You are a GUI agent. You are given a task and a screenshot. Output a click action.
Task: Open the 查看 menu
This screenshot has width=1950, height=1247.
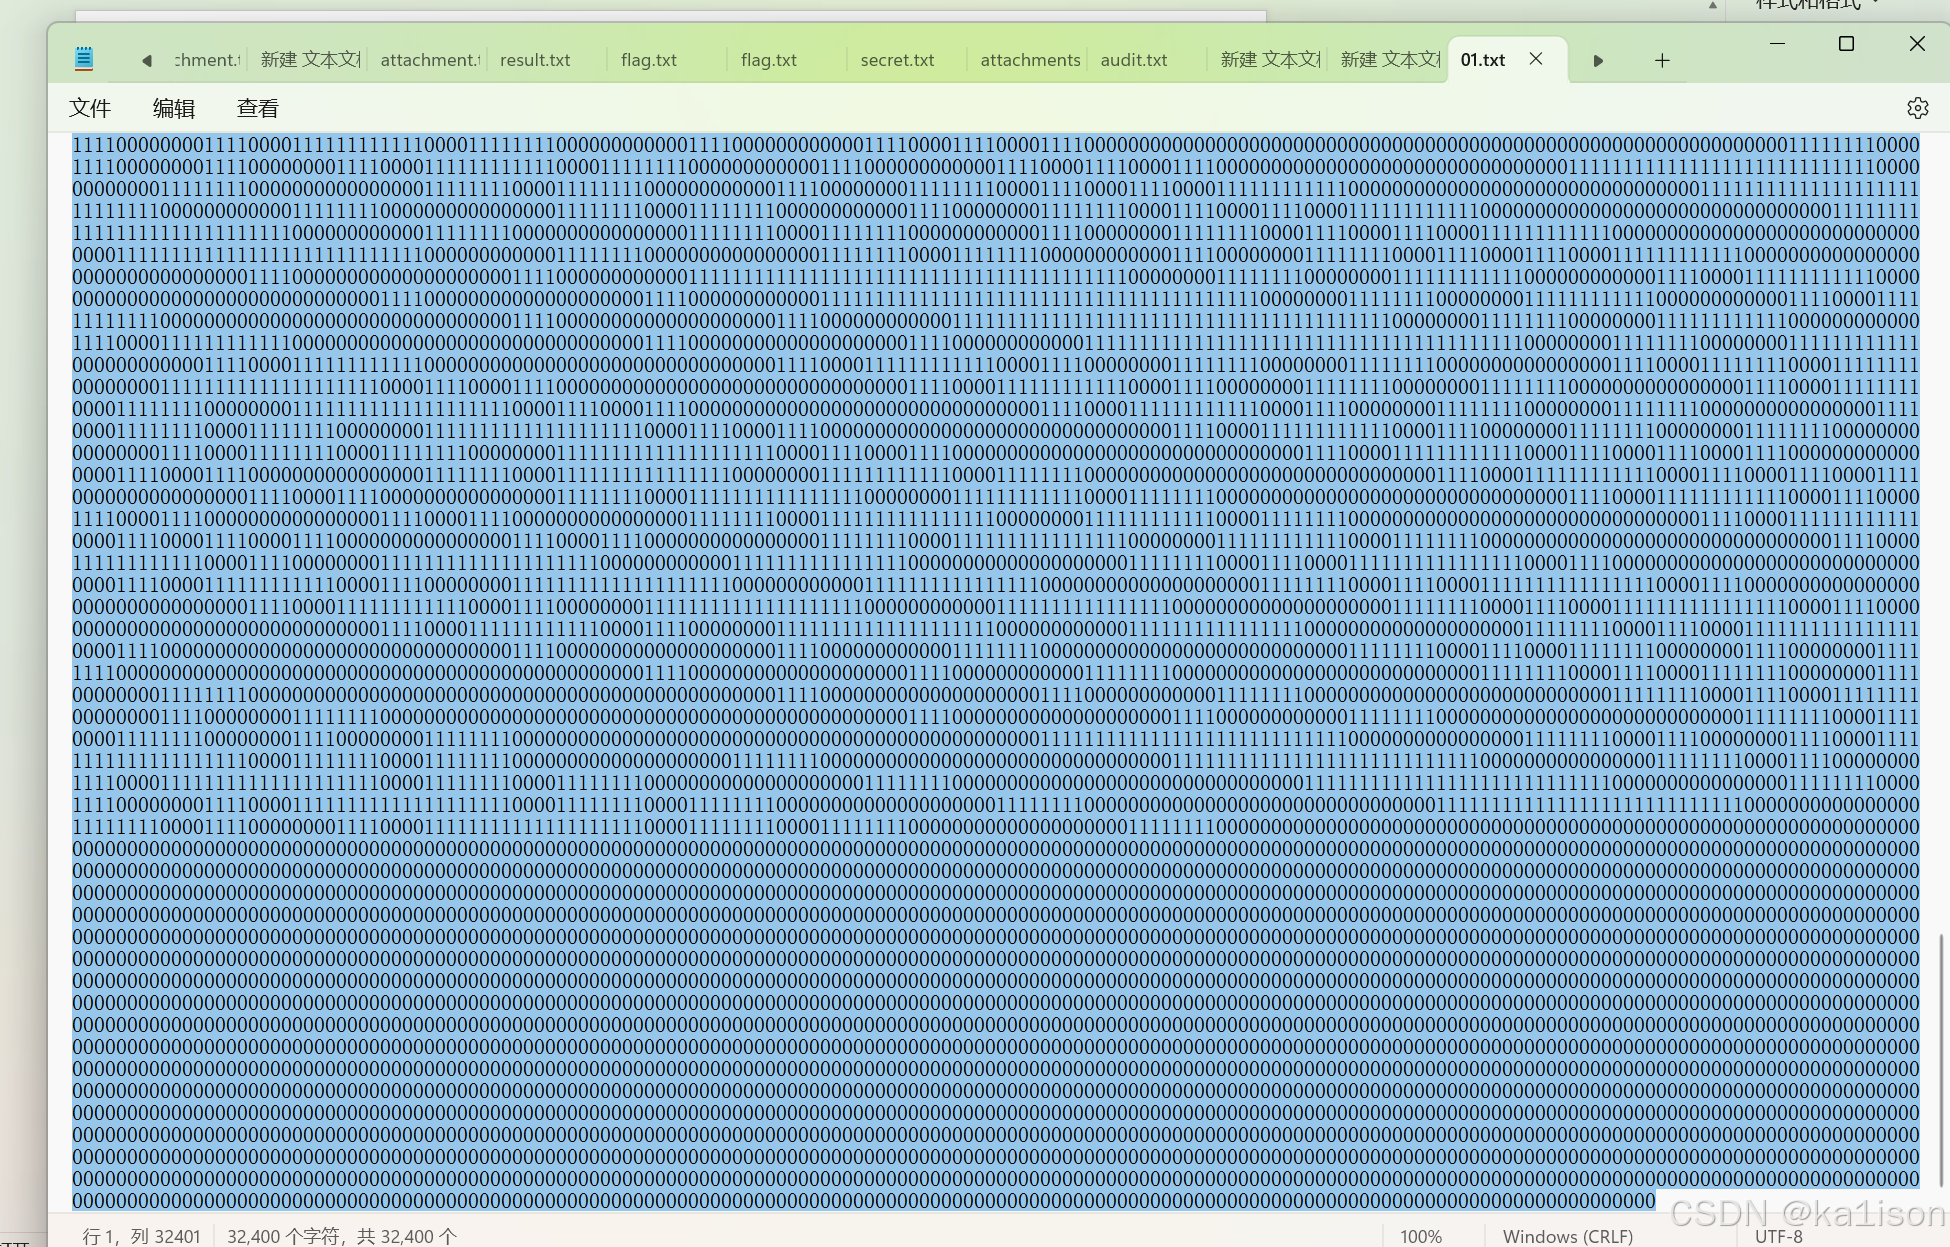point(257,108)
